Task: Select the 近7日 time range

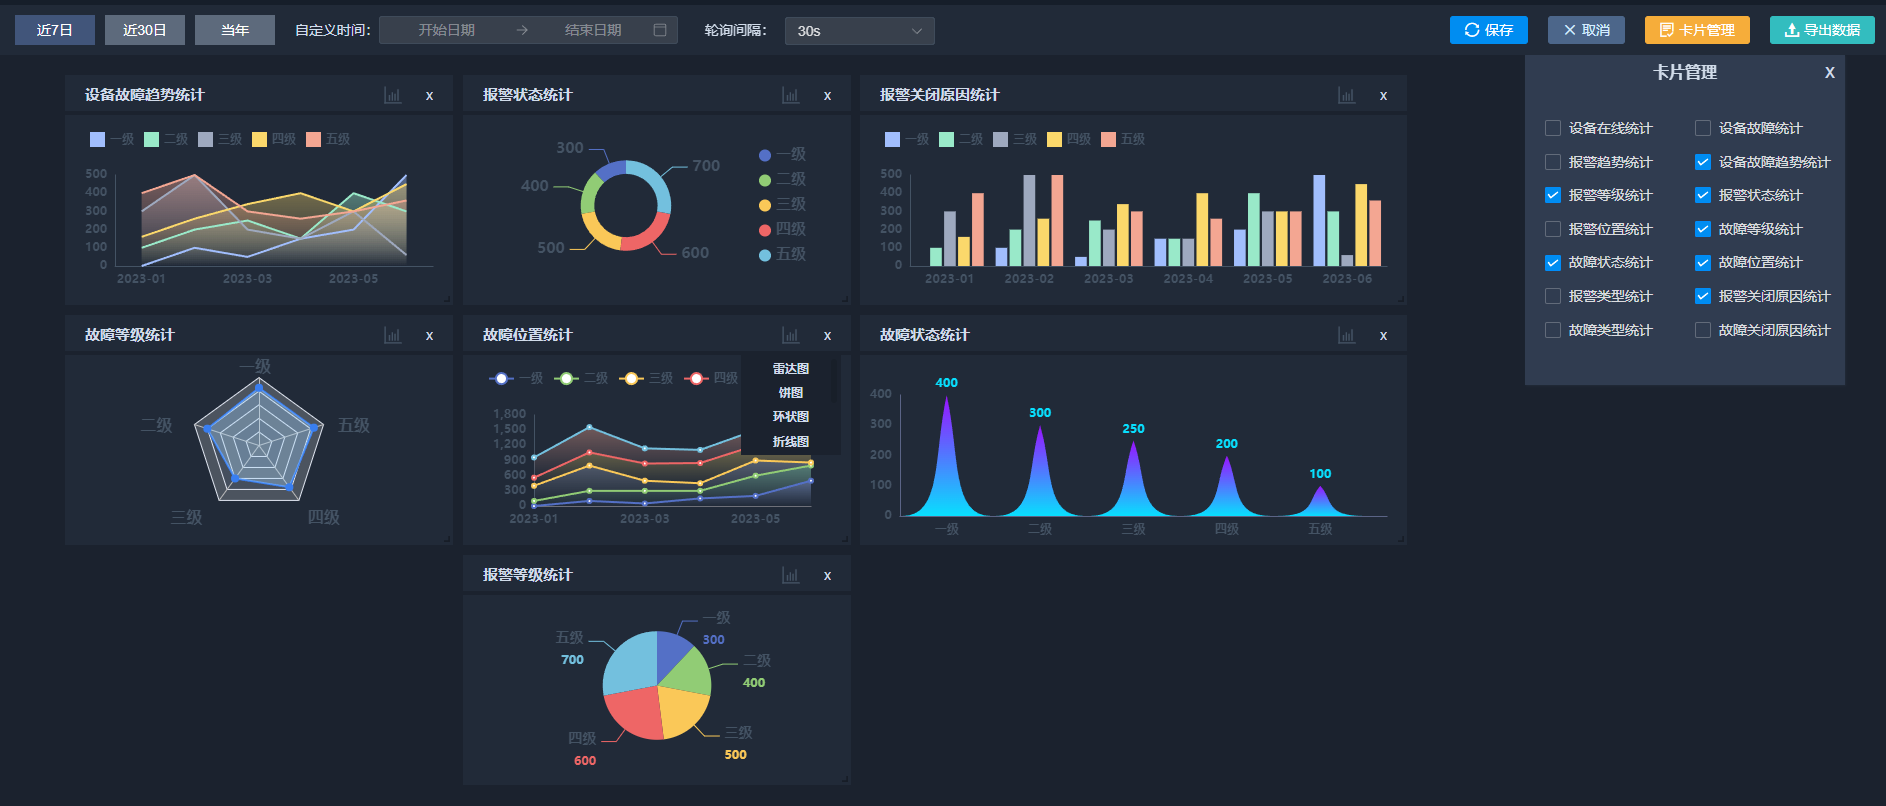Action: tap(55, 30)
